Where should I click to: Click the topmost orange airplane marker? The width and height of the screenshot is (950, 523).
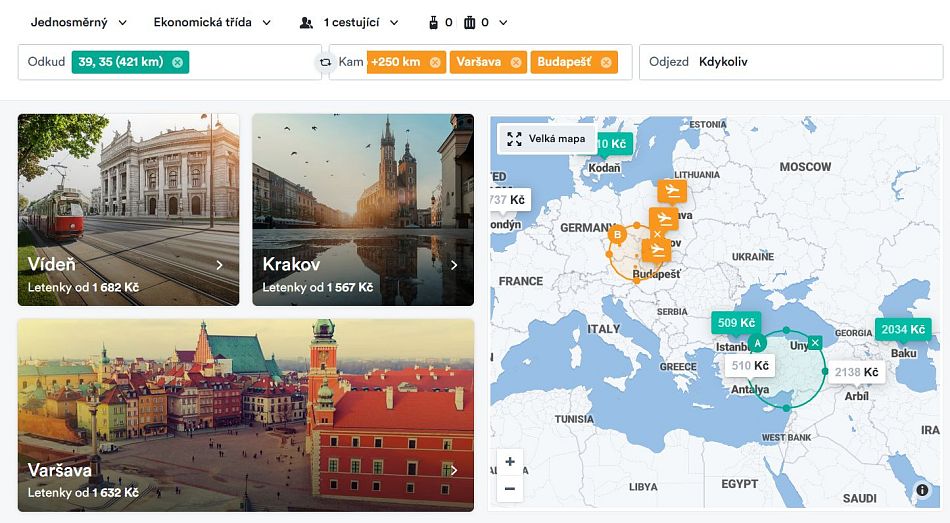[x=671, y=190]
